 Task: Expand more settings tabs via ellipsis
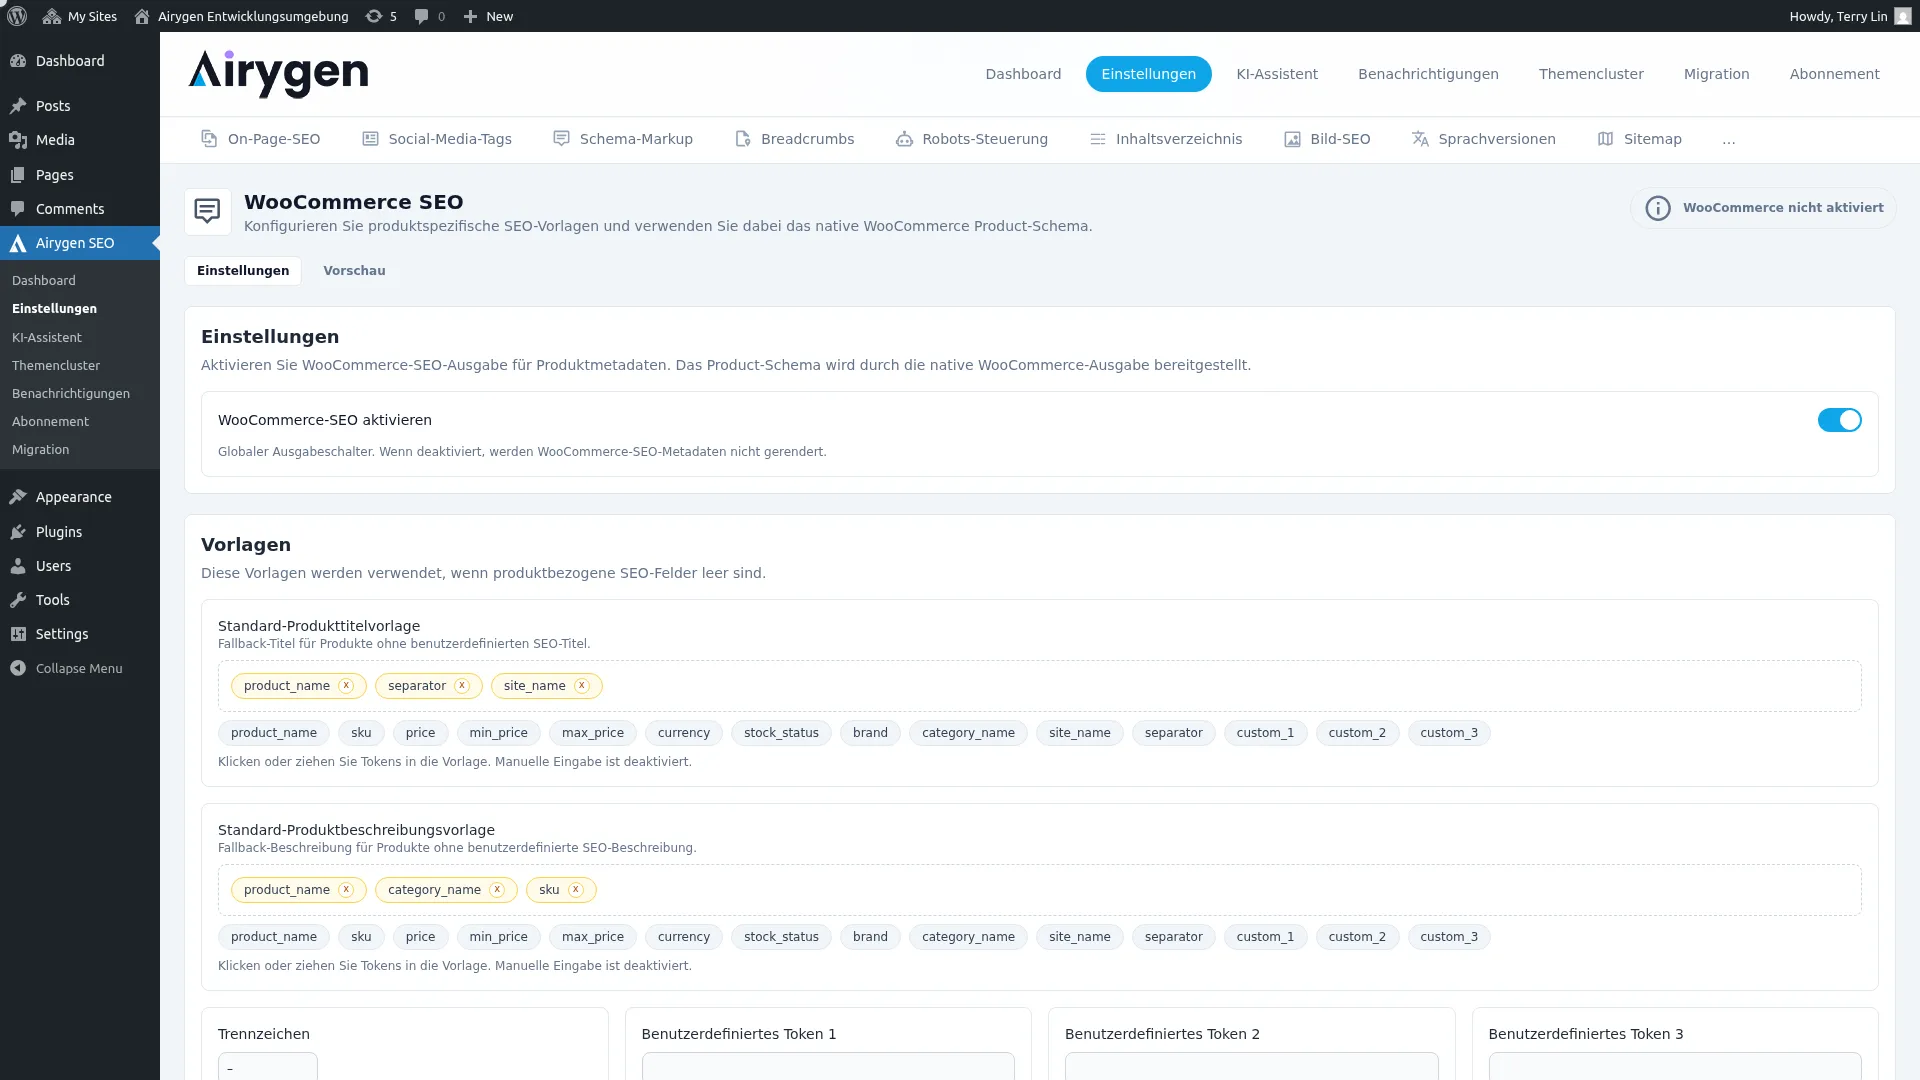click(1729, 140)
